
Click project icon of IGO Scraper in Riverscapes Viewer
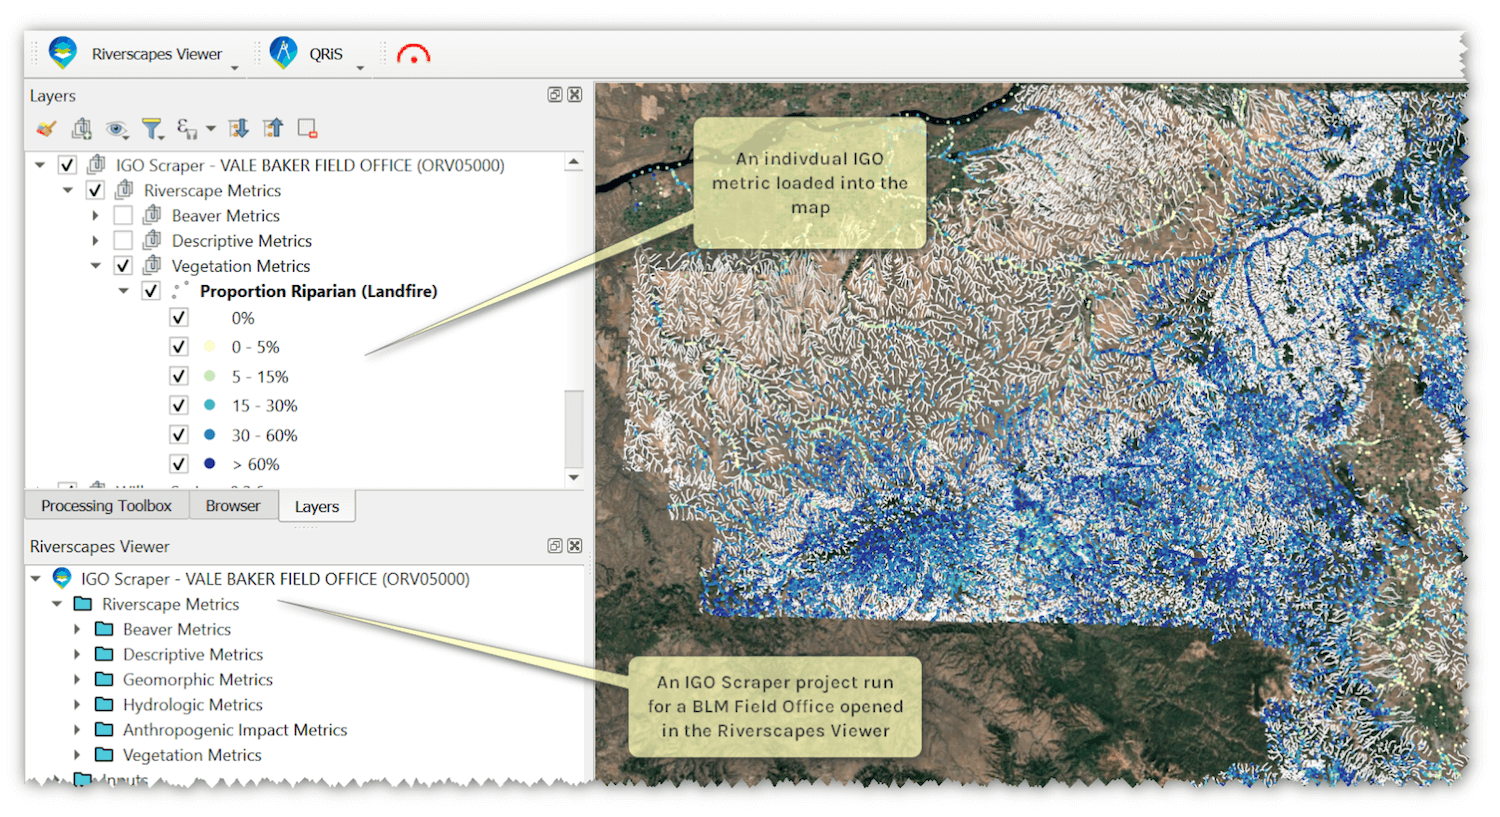(62, 578)
